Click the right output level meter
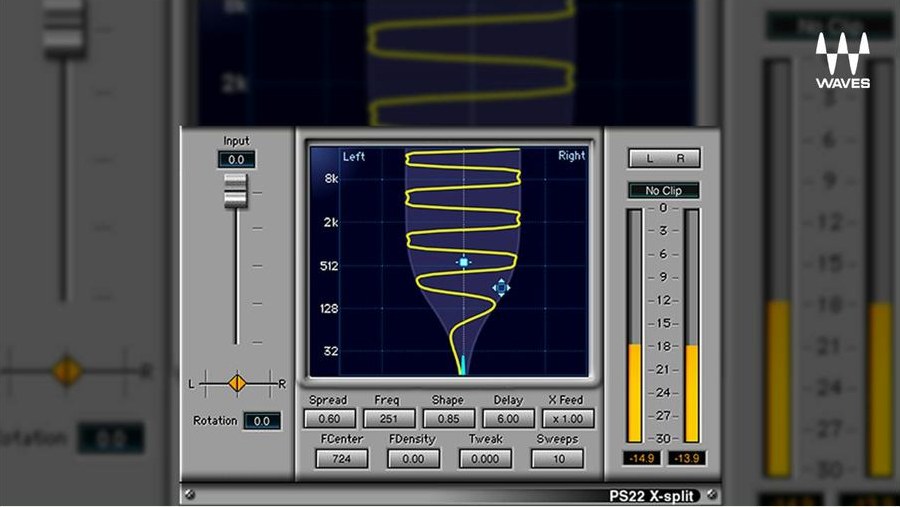This screenshot has height=507, width=900. click(x=692, y=326)
